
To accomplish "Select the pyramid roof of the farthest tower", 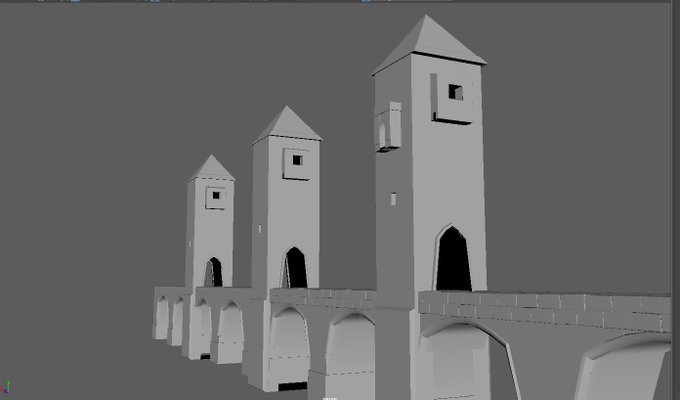I will (212, 169).
